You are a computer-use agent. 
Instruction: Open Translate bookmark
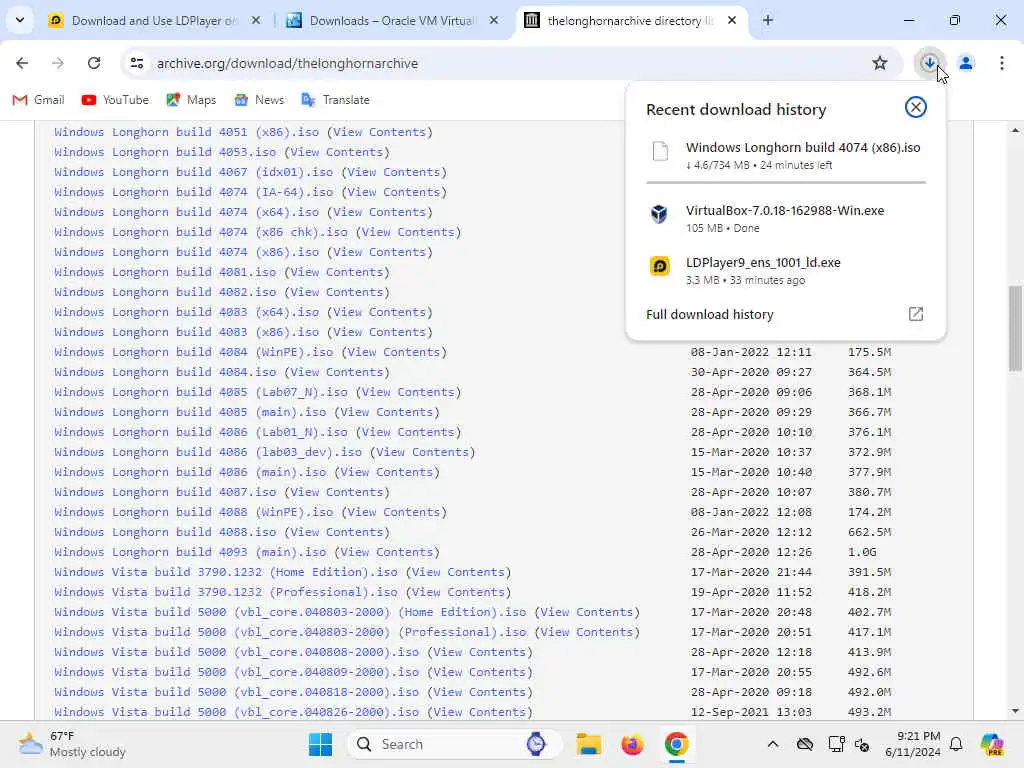[x=336, y=100]
